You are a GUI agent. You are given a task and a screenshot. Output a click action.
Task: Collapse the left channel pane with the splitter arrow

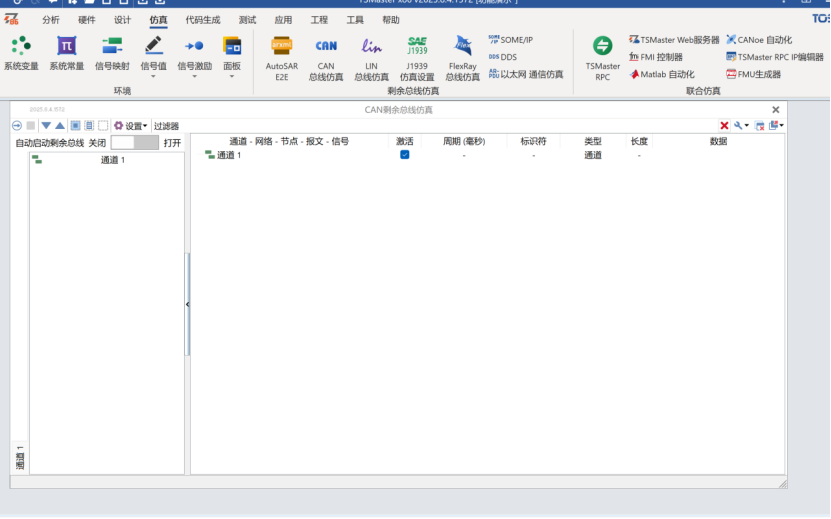tap(188, 304)
